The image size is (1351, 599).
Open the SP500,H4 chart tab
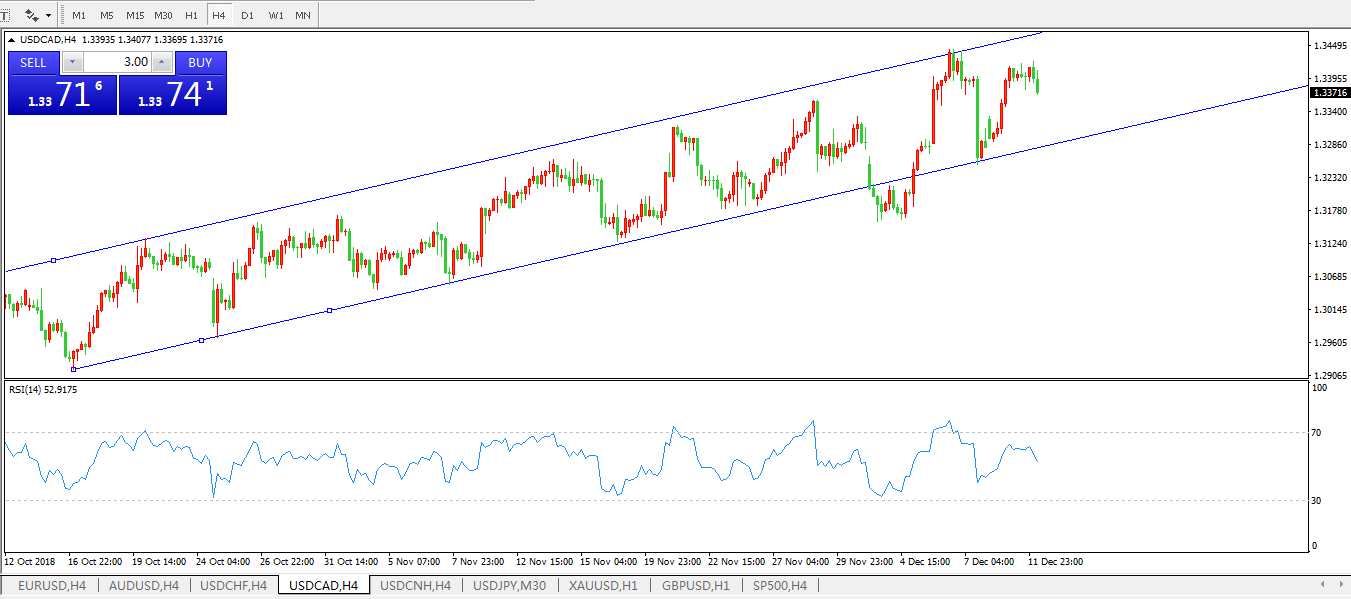(779, 586)
